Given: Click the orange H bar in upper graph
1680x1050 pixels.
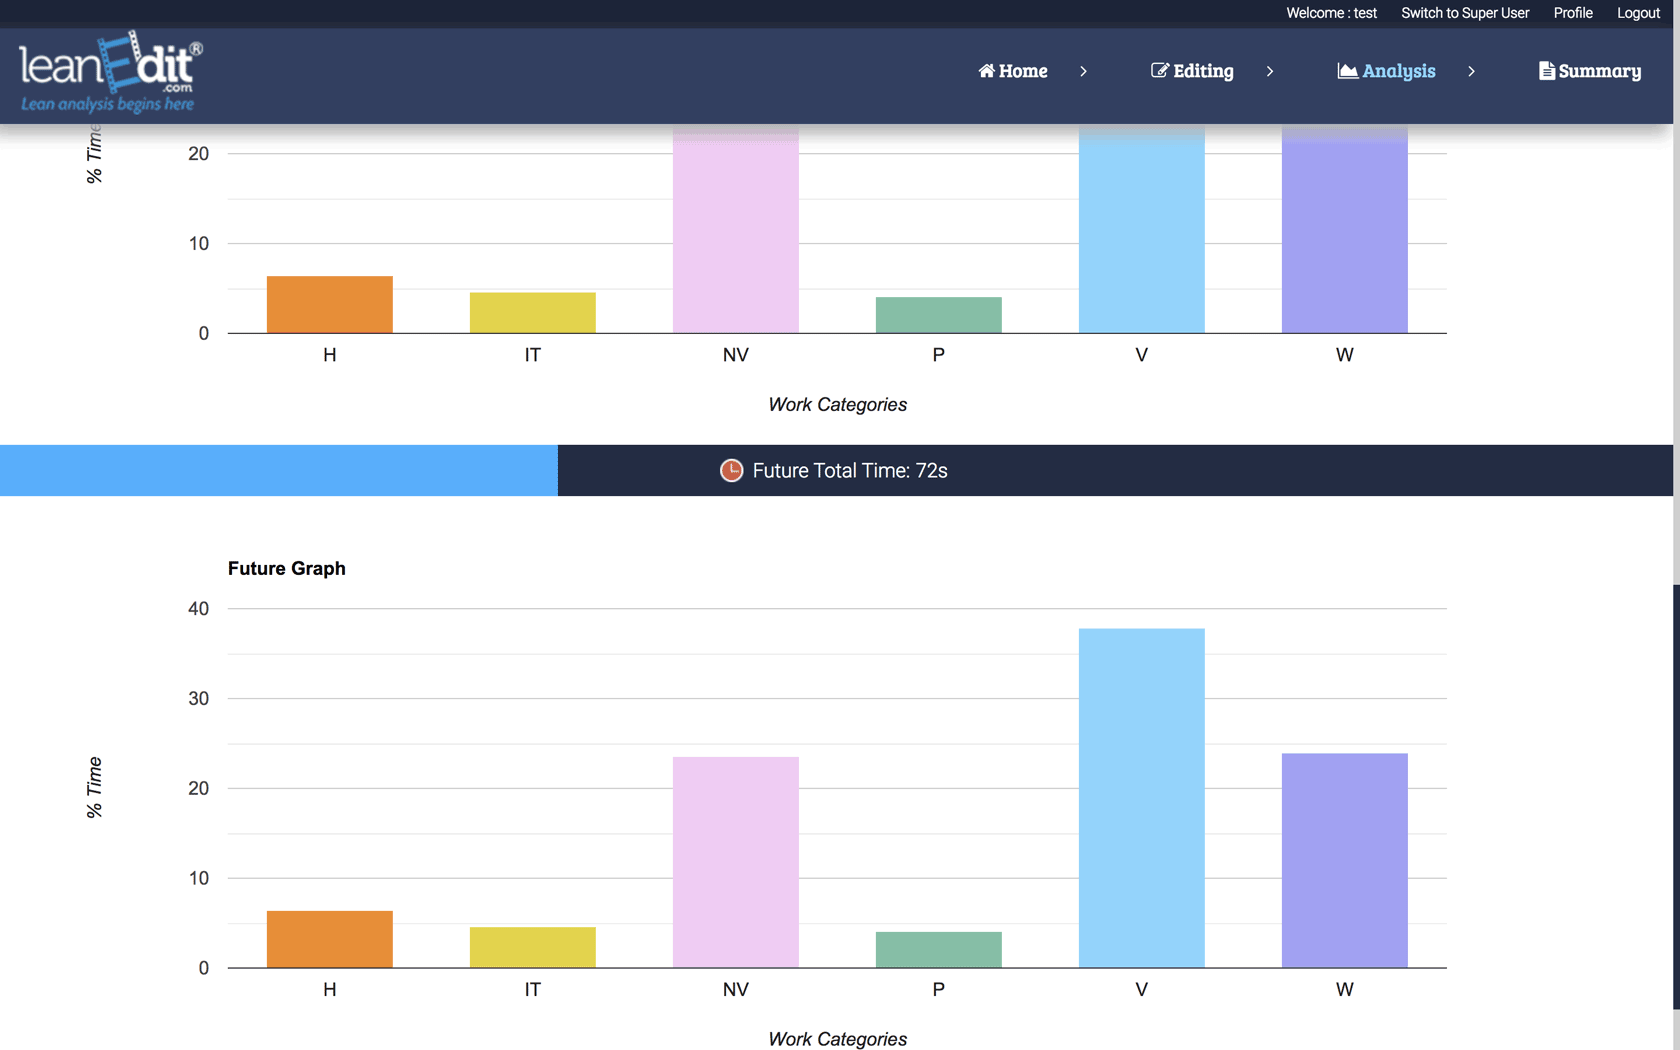Looking at the screenshot, I should 330,305.
